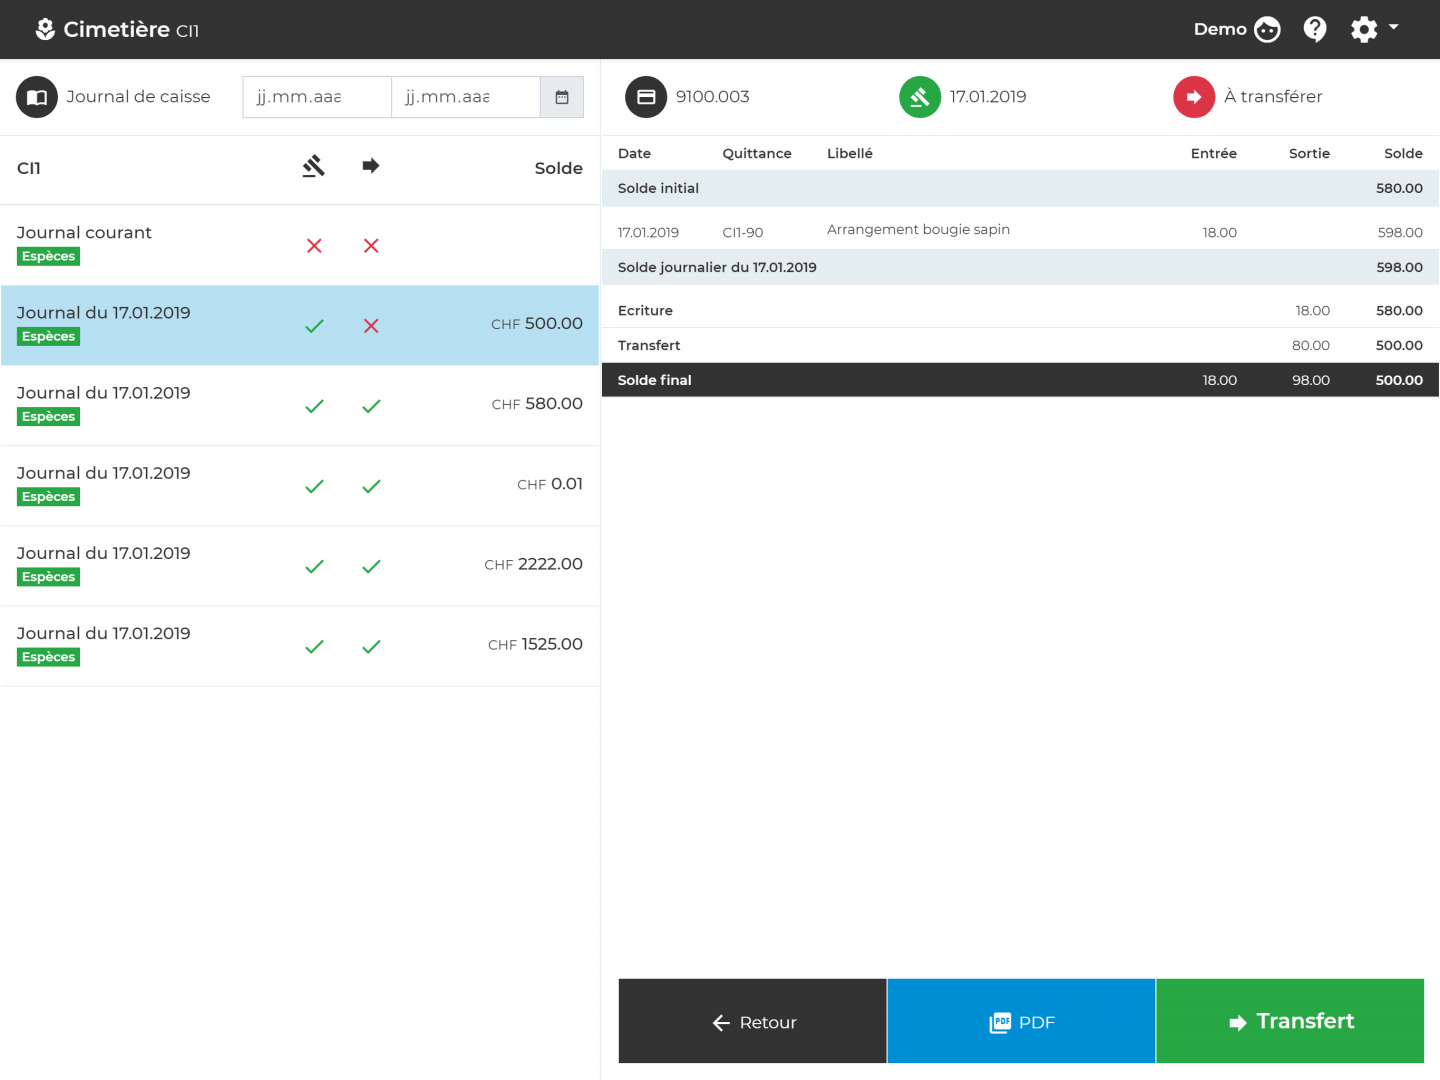Click the Journal de caisse book icon
This screenshot has height=1080, width=1440.
[37, 97]
